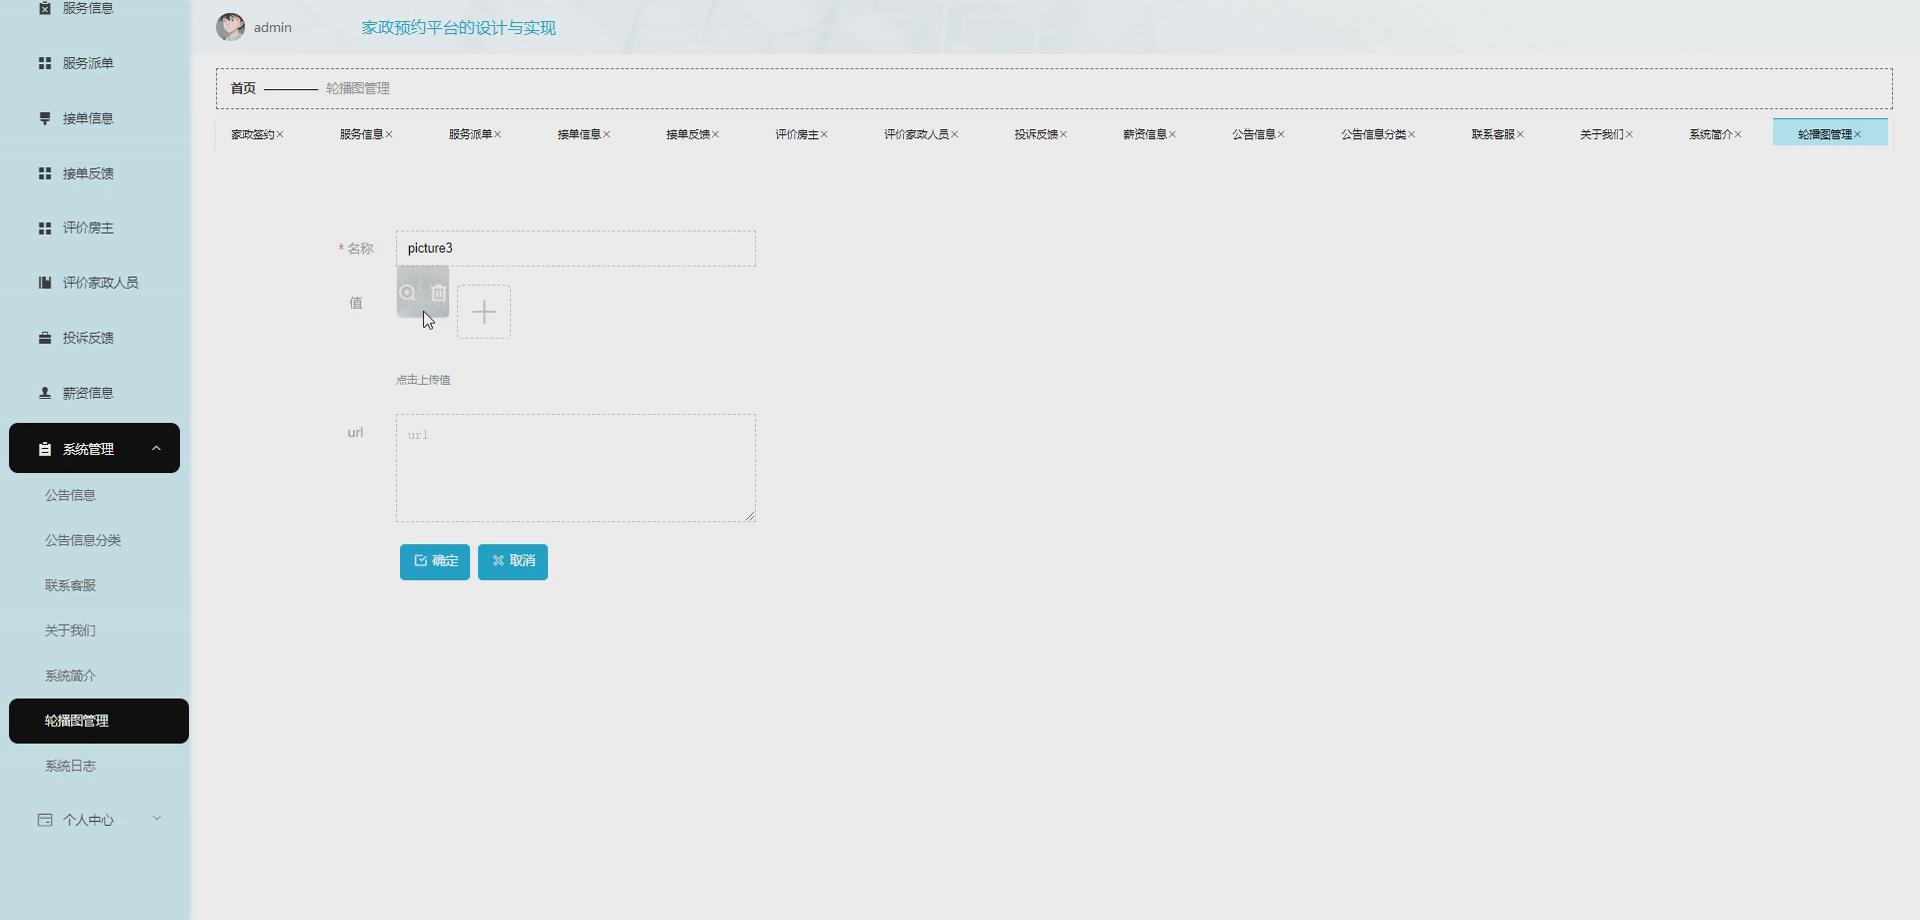Click the uploaded image thumbnail

(423, 292)
